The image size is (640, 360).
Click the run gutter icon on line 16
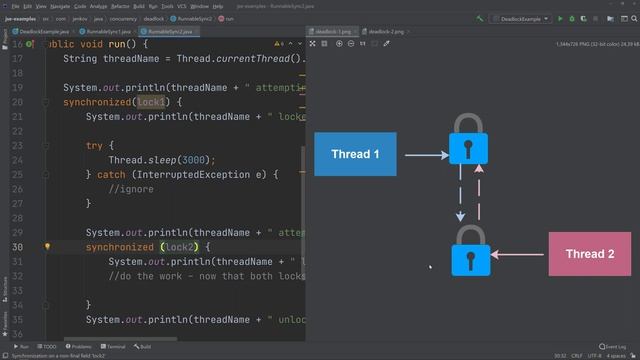(30, 44)
